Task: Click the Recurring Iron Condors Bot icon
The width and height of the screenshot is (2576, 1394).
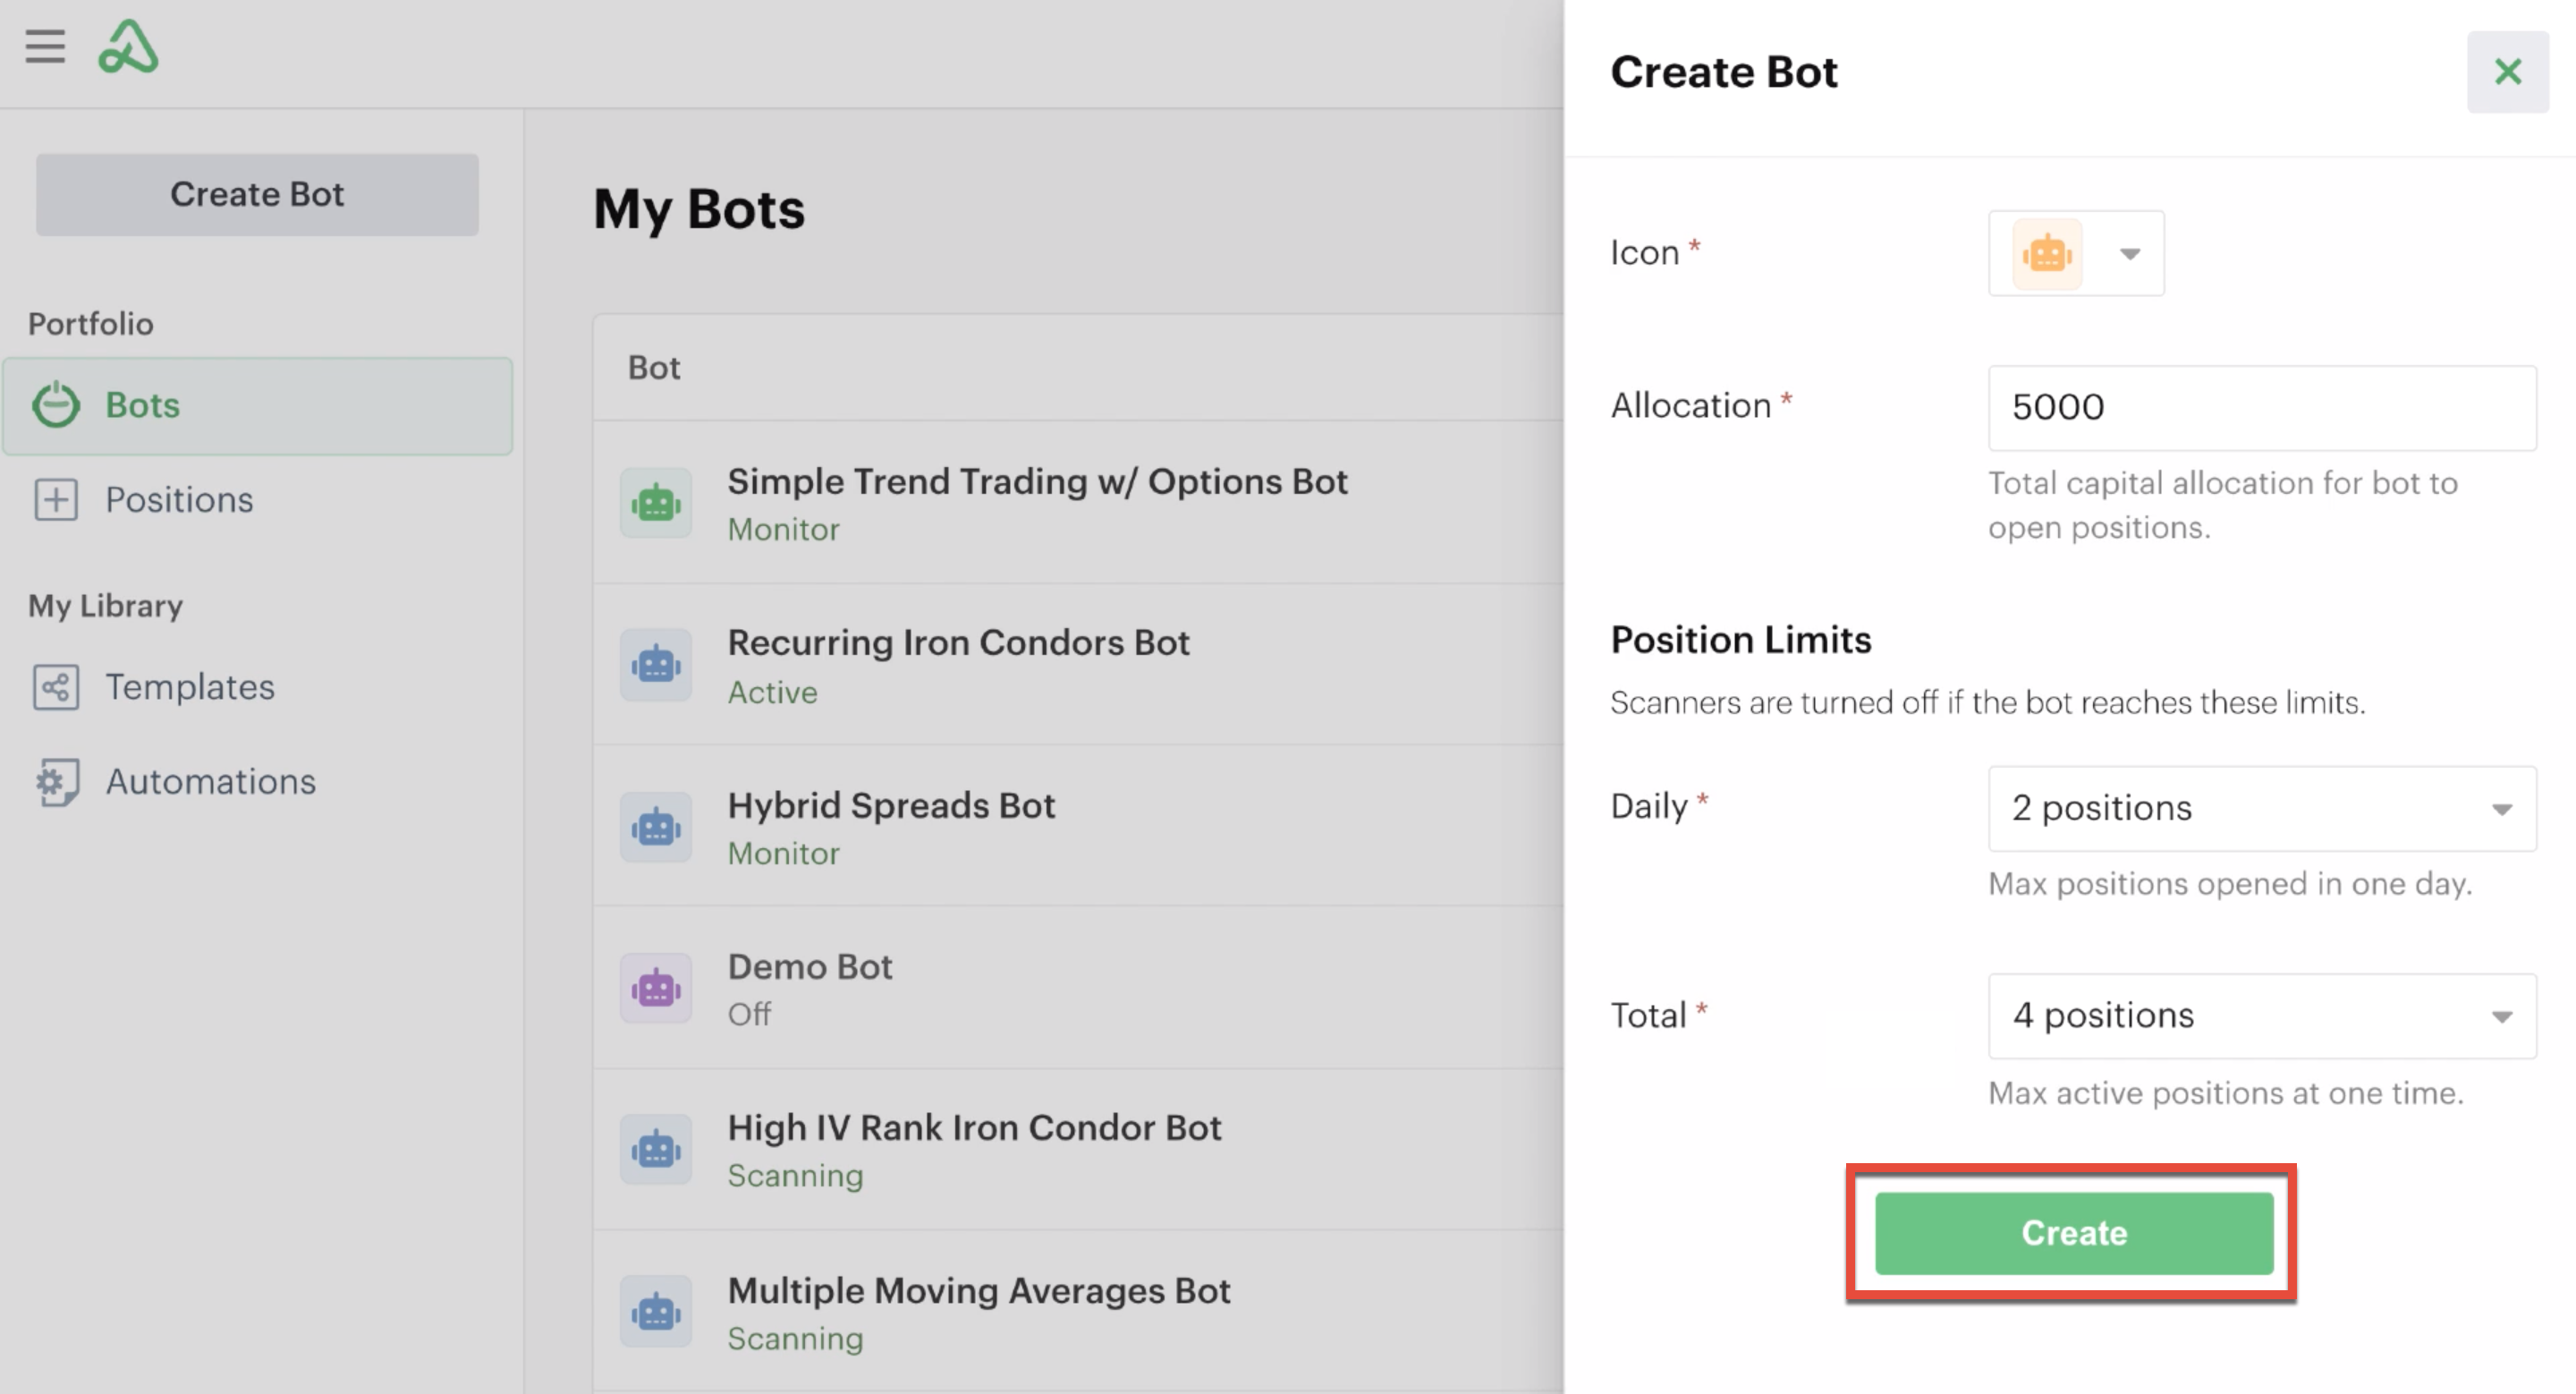Action: 656,664
